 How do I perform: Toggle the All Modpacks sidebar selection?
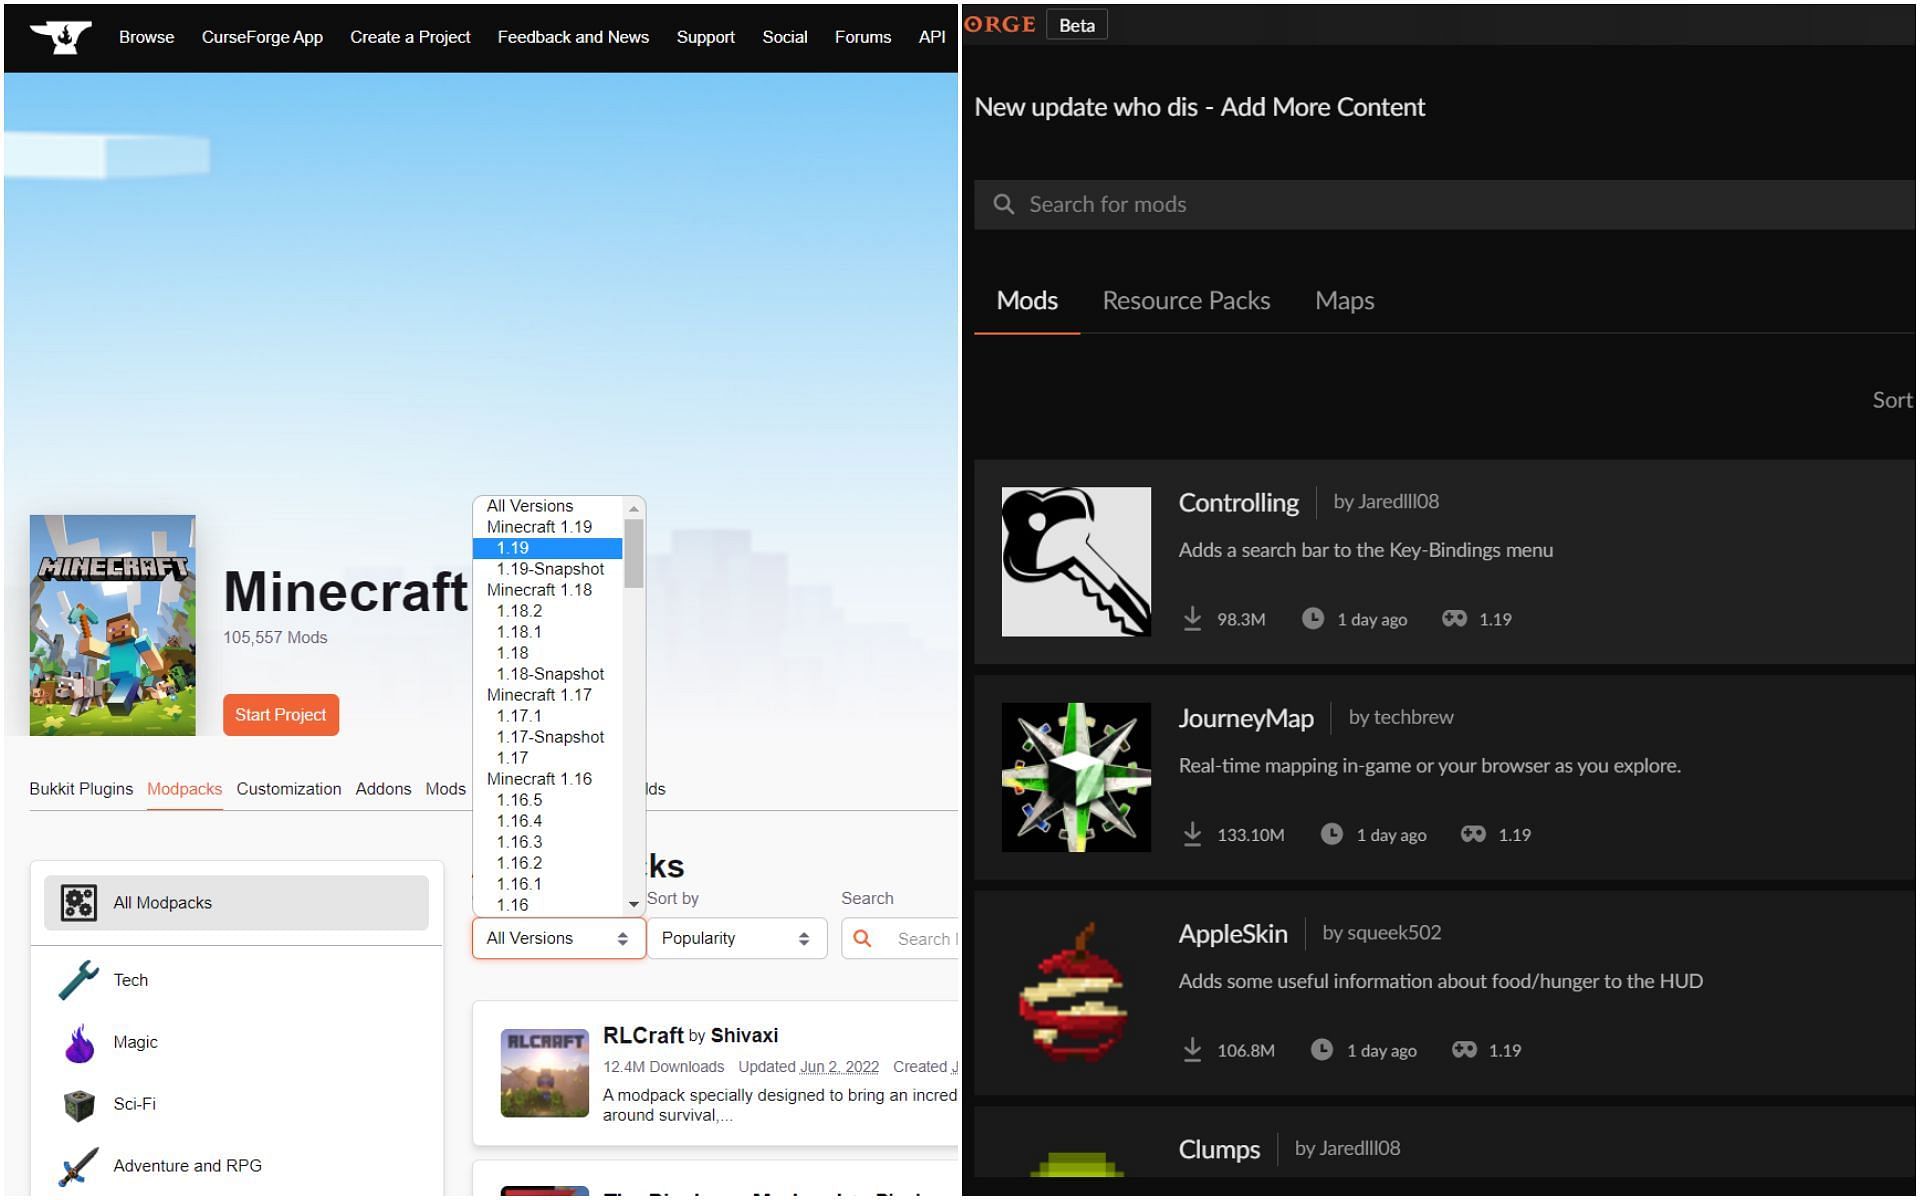pos(236,901)
